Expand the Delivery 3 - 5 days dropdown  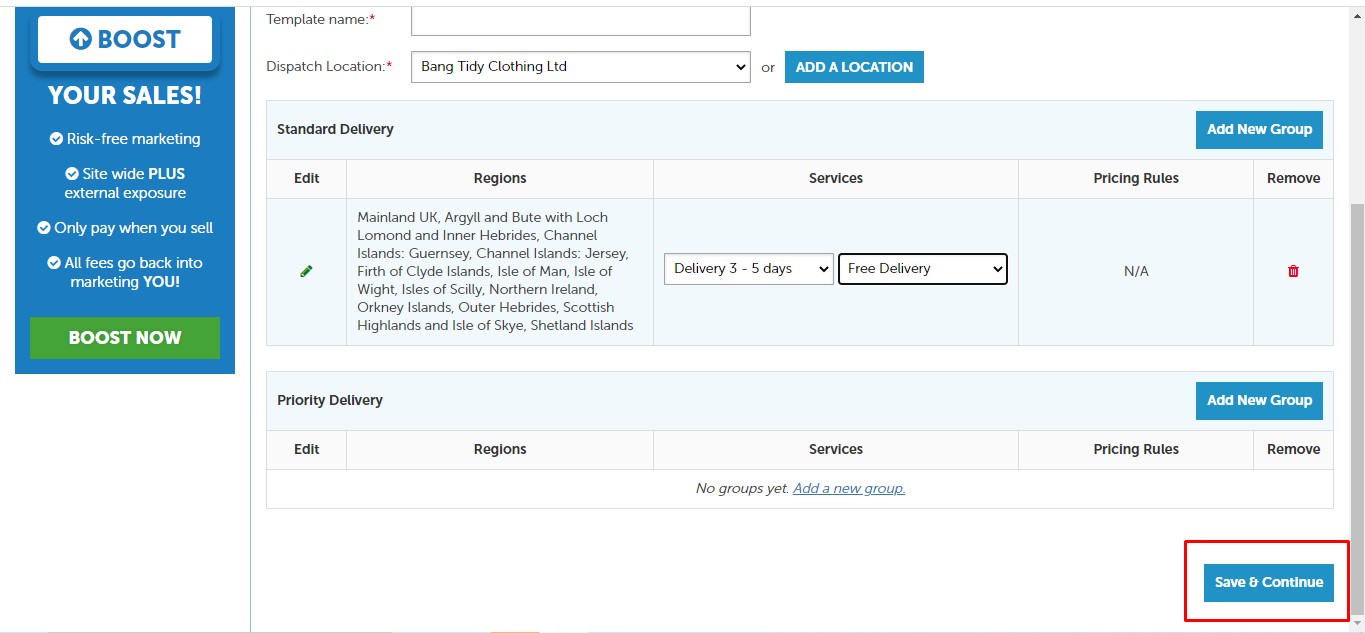[x=749, y=269]
